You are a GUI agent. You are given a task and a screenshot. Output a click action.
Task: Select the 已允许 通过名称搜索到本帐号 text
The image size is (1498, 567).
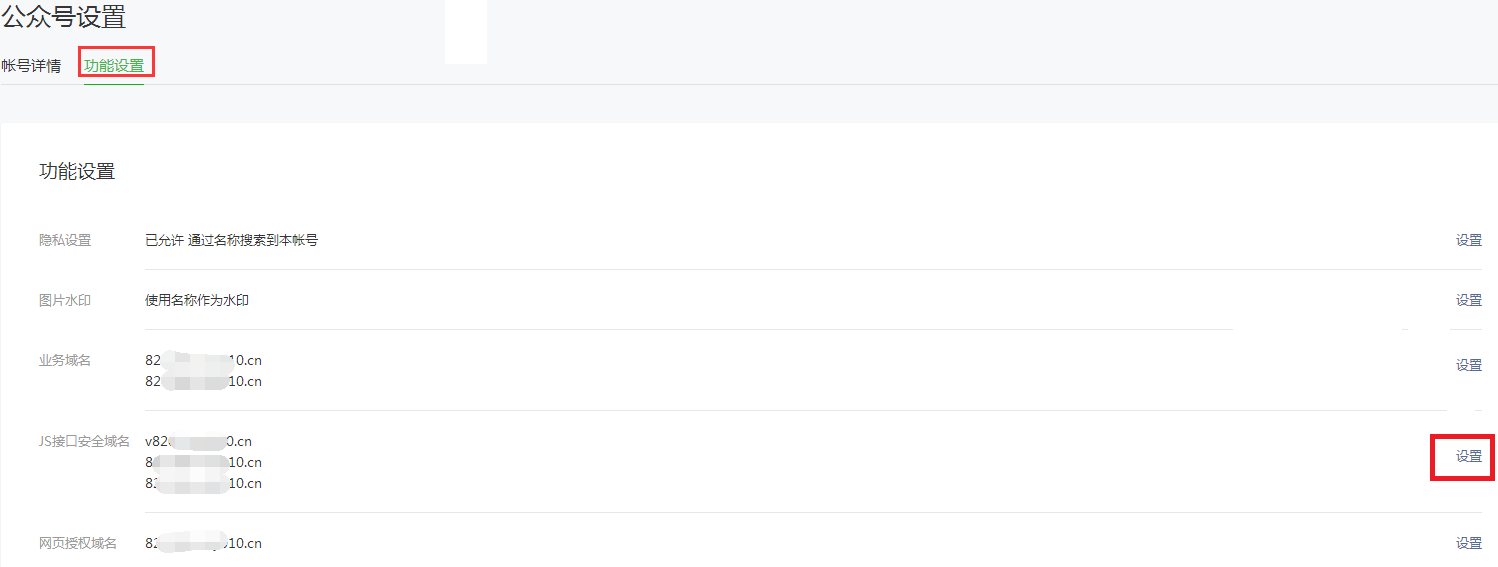232,240
